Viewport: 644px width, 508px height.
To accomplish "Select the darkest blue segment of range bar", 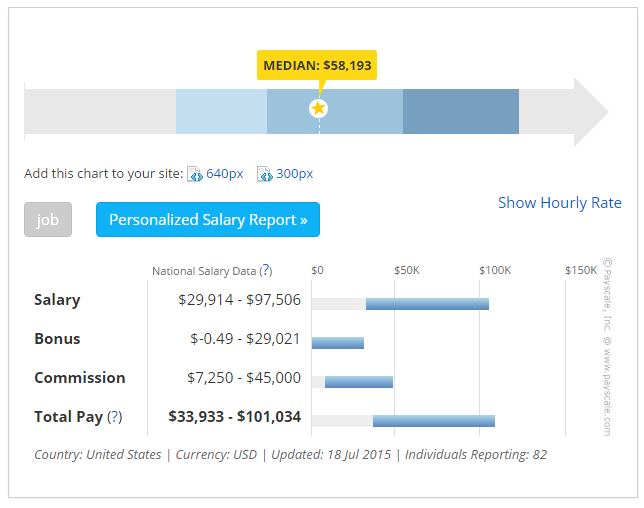I will [x=461, y=111].
